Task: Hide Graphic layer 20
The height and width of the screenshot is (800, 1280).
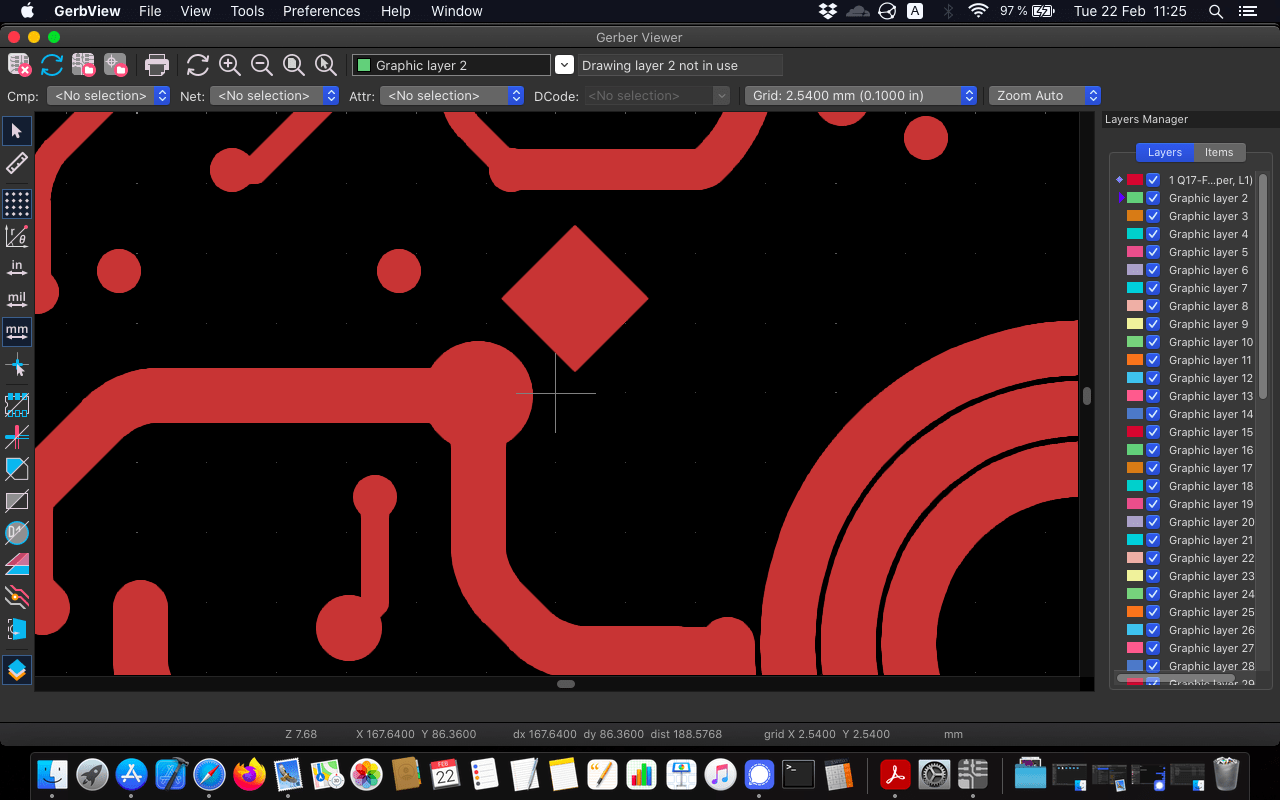Action: [1153, 522]
